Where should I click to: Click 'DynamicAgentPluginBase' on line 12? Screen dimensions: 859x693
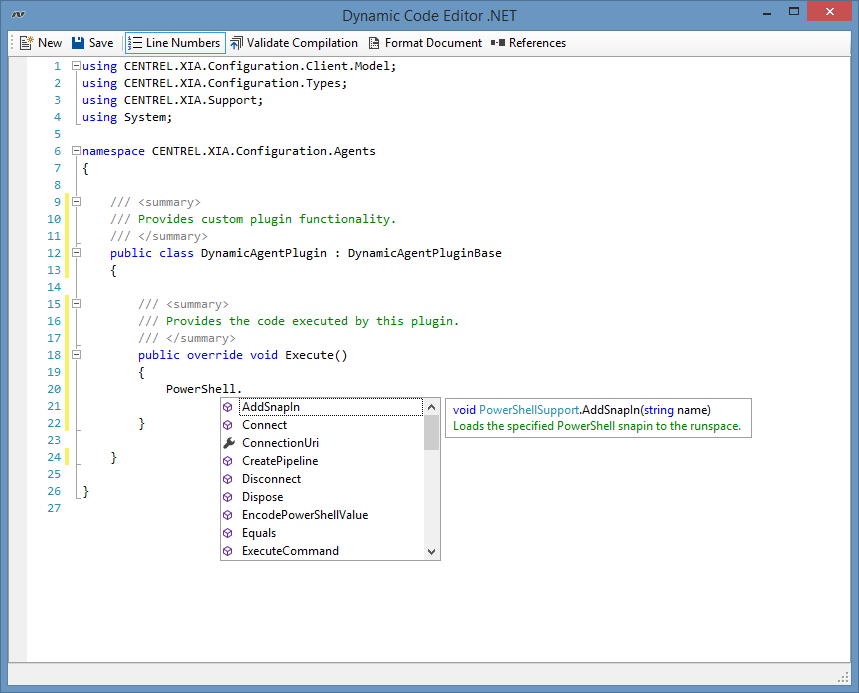[x=425, y=253]
